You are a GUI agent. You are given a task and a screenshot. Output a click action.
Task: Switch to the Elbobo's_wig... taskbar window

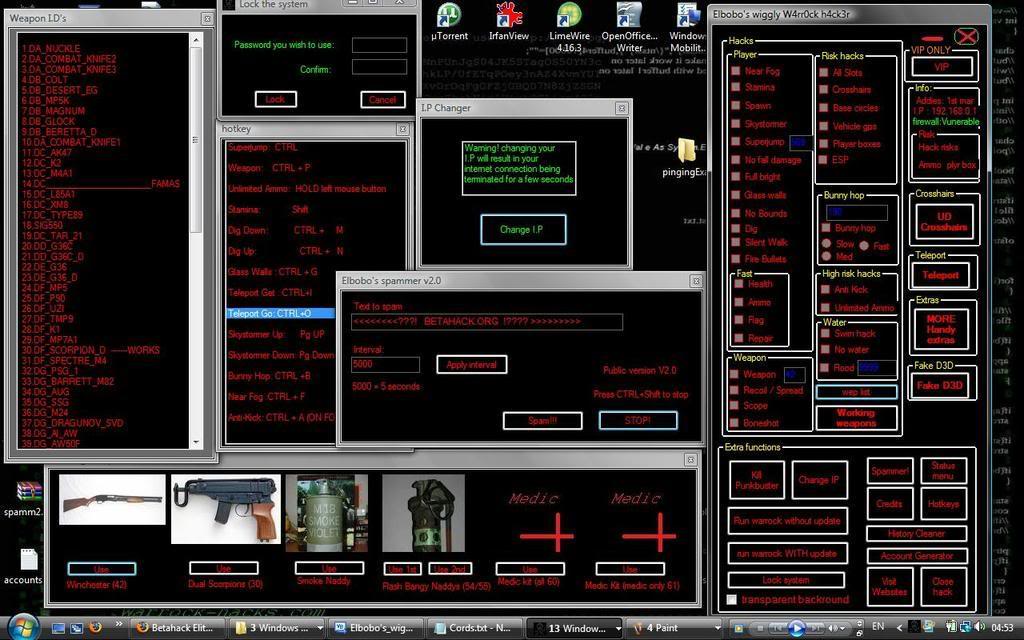click(x=375, y=628)
